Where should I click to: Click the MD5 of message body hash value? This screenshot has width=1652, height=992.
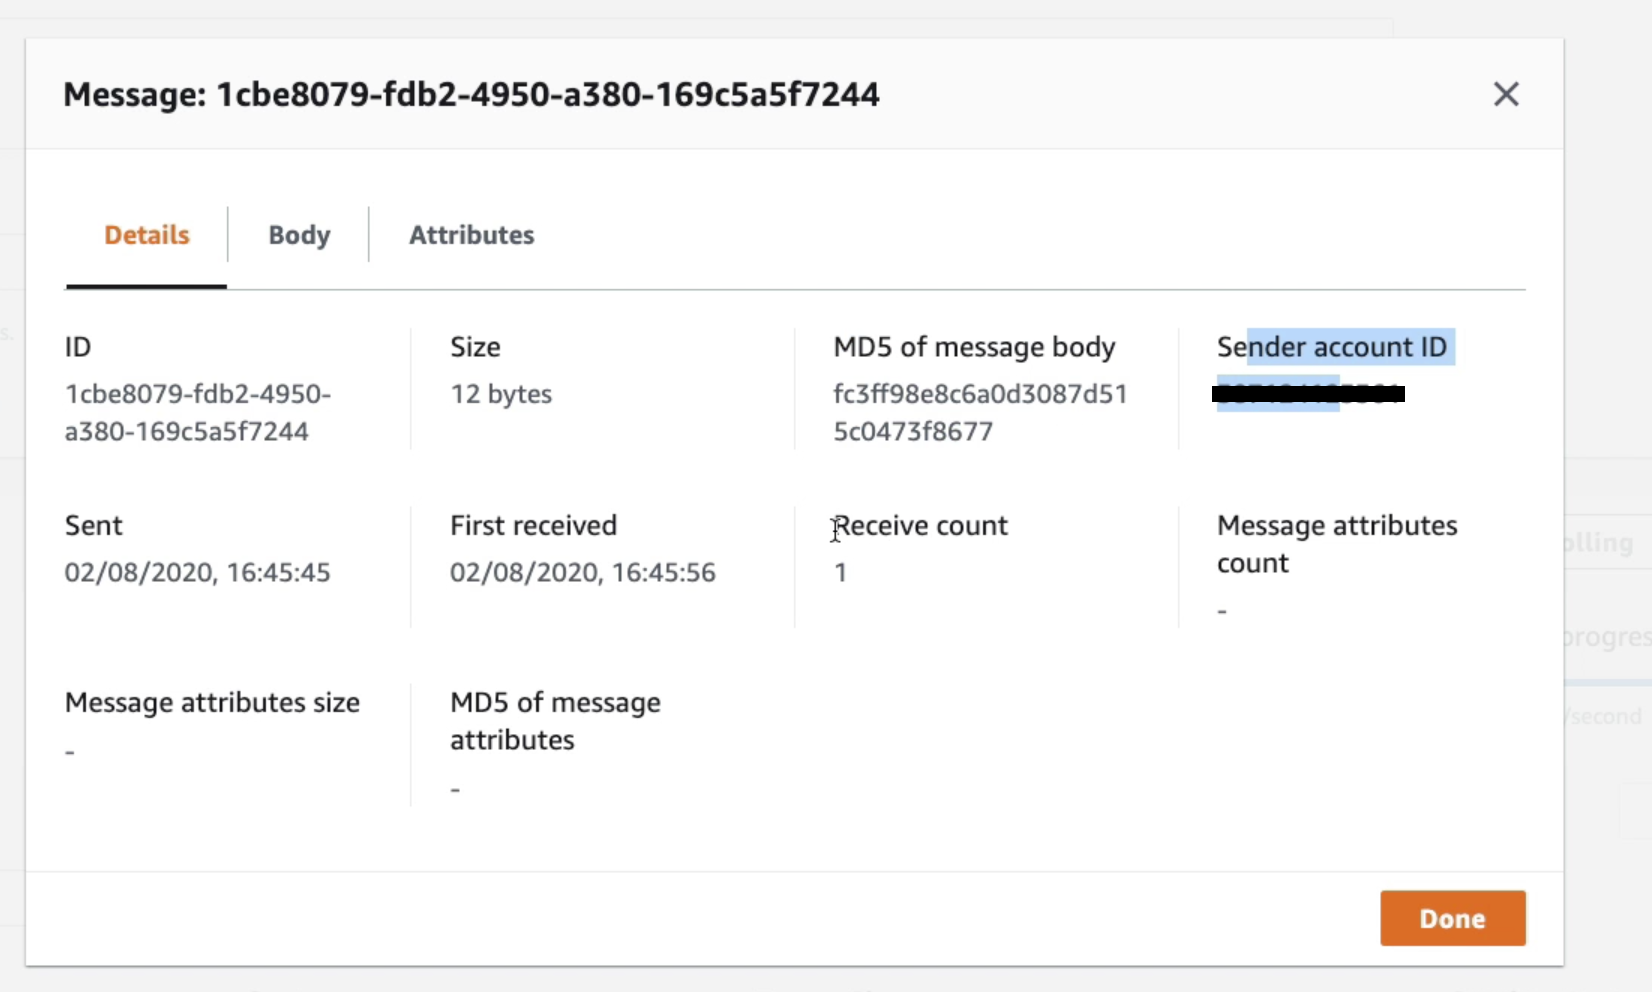pyautogui.click(x=980, y=412)
